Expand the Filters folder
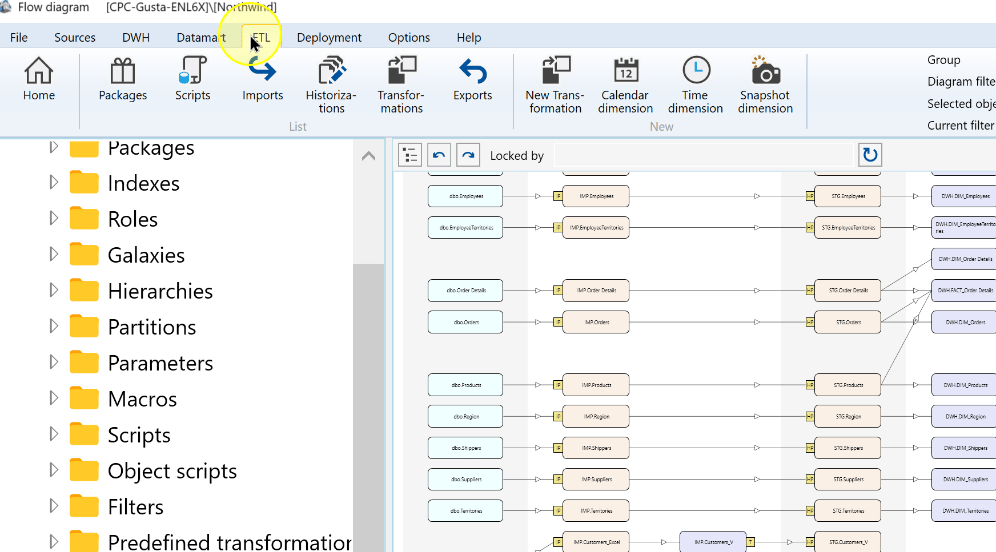 point(54,506)
